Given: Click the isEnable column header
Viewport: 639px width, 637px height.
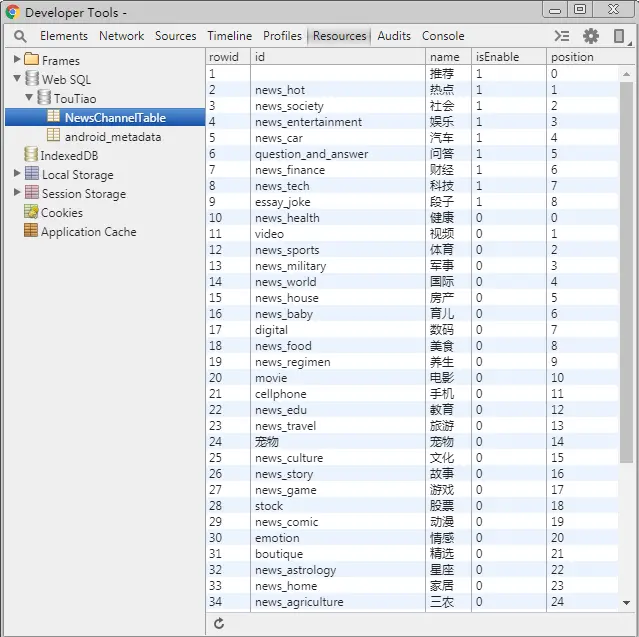Looking at the screenshot, I should pyautogui.click(x=509, y=57).
